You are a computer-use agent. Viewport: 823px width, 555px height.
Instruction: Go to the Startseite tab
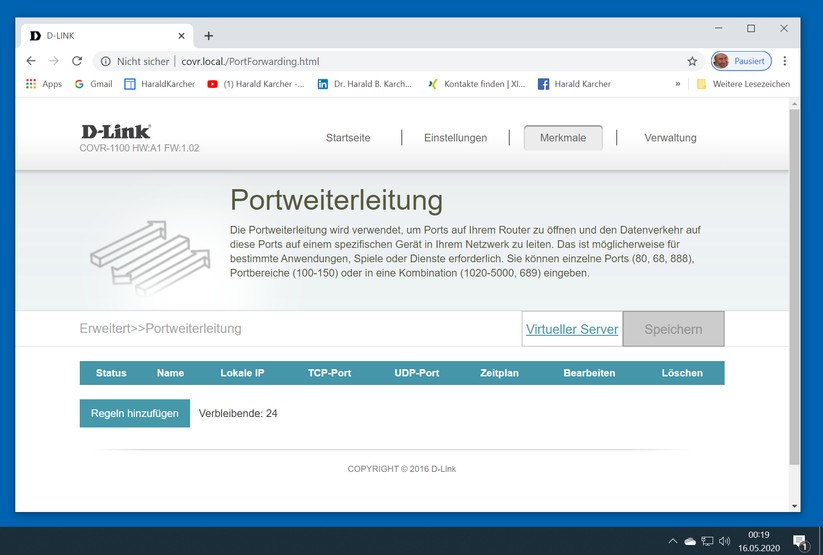point(348,138)
